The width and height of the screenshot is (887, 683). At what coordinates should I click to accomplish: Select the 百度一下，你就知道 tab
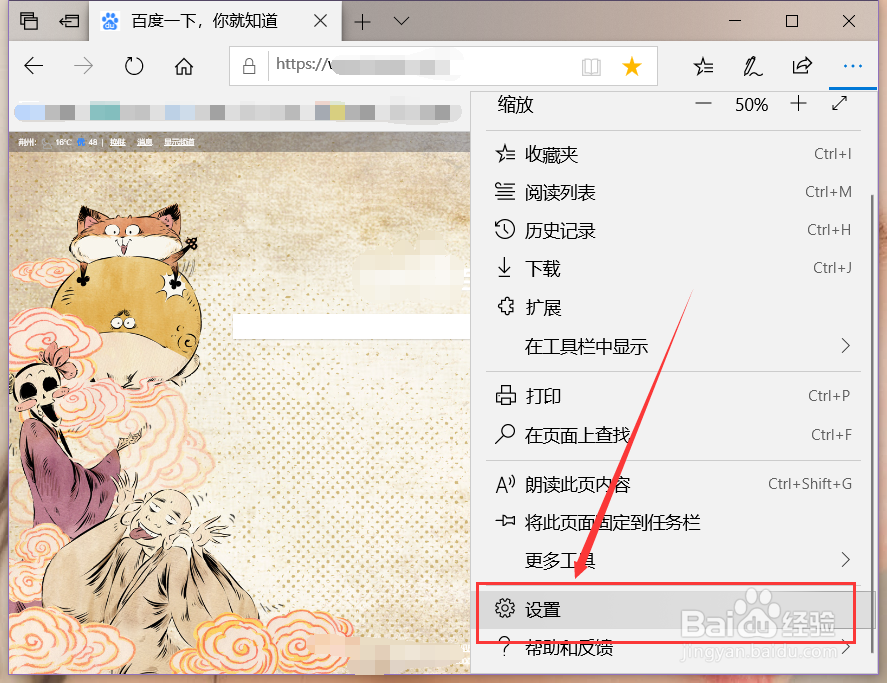coord(215,21)
